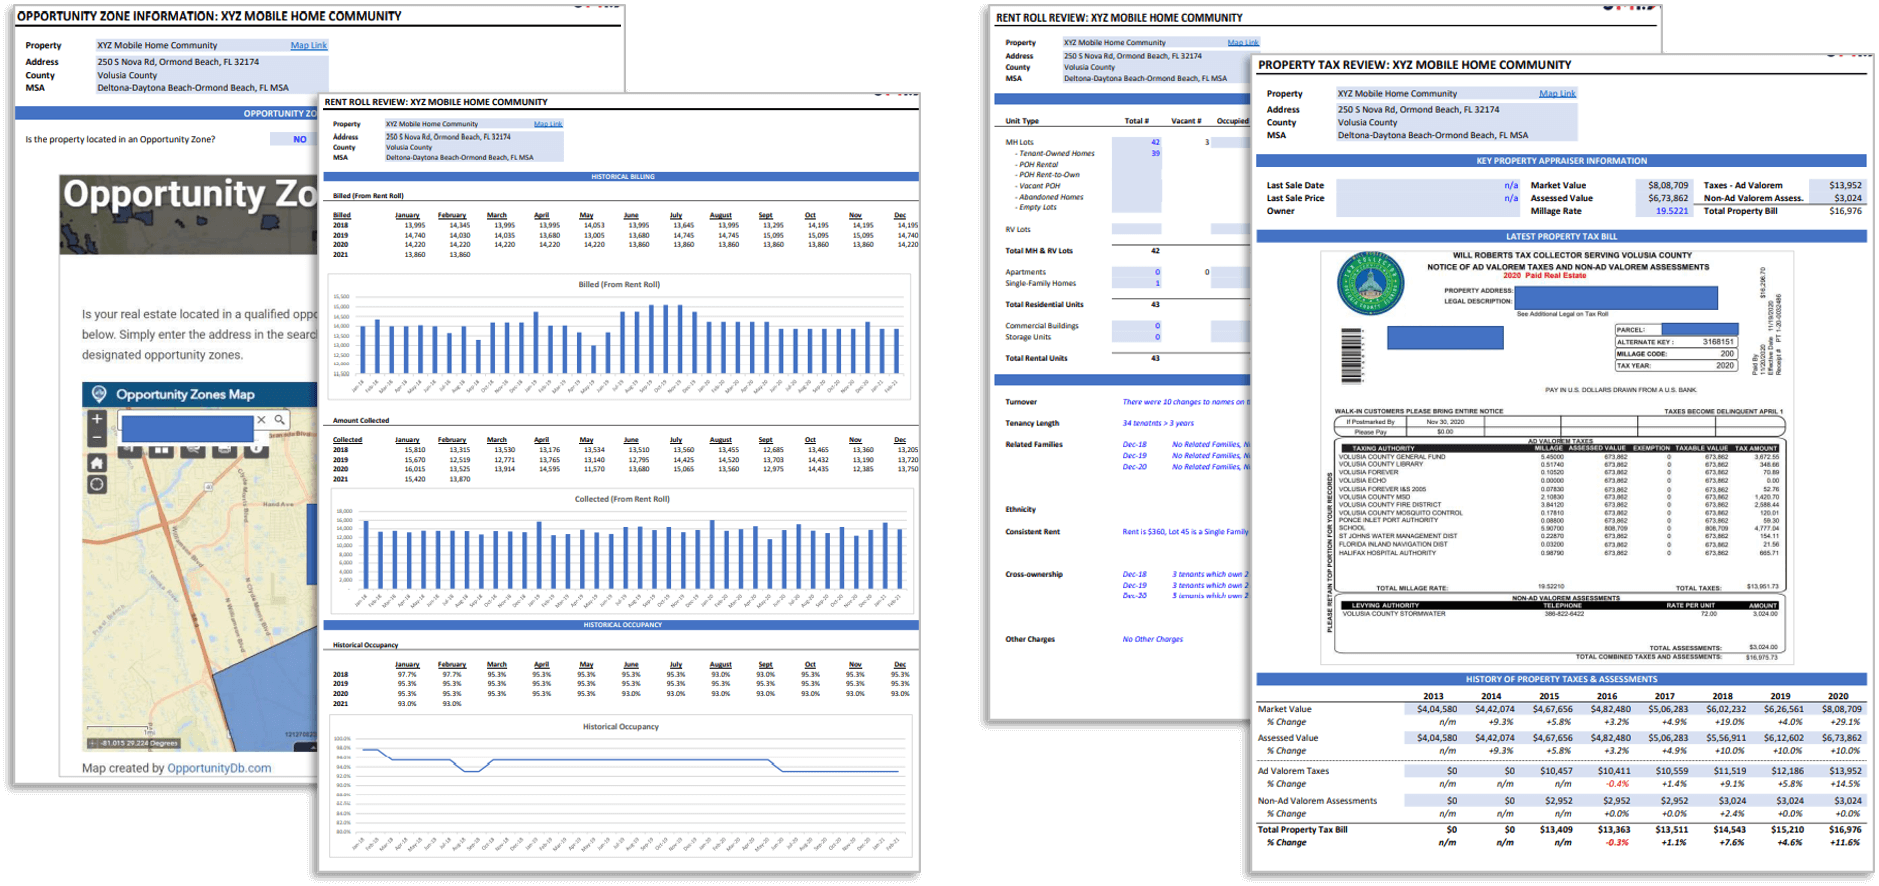
Task: Click the Cross-ownership row label
Action: click(x=1034, y=574)
